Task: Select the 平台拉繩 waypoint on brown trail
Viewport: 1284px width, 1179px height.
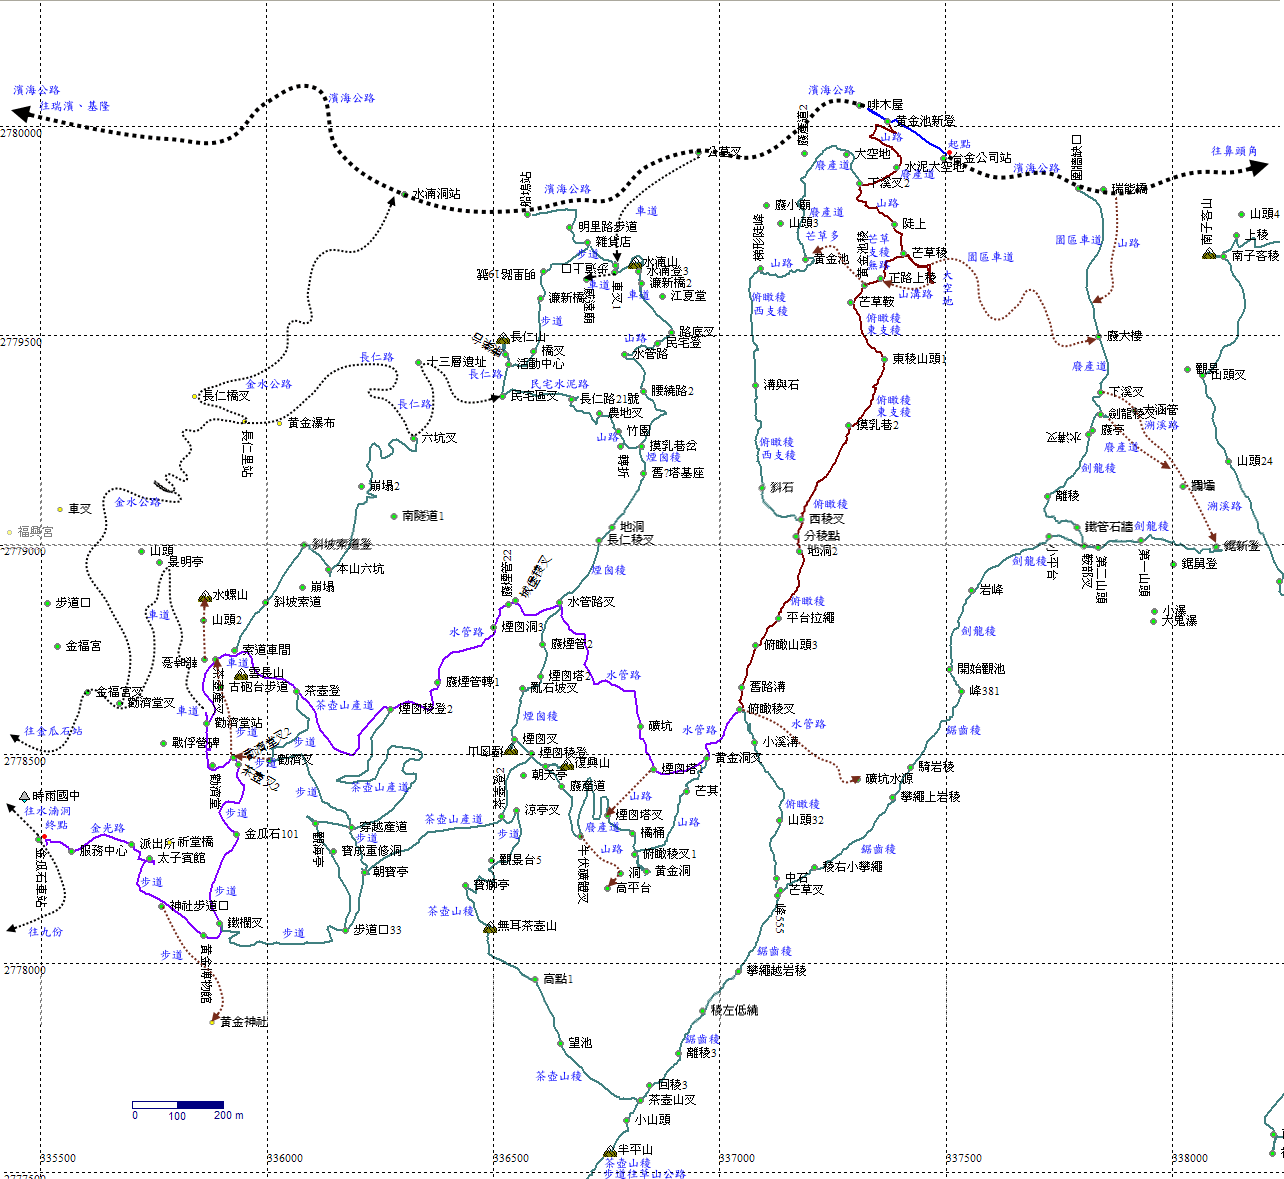Action: click(x=810, y=618)
